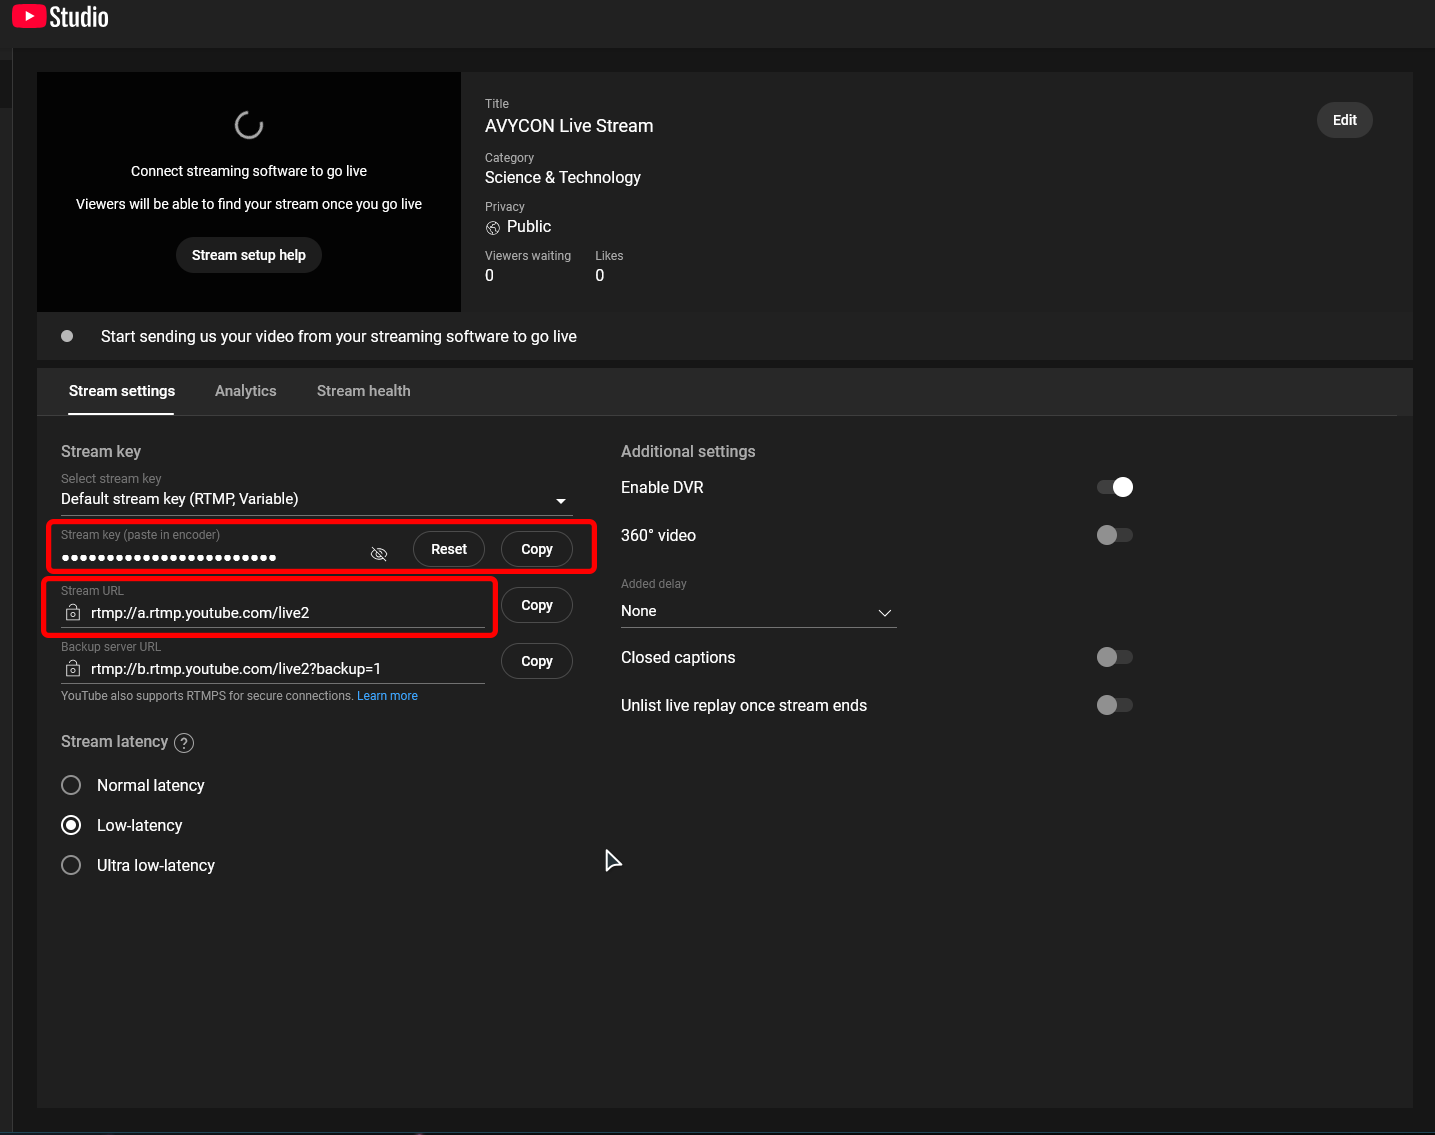The image size is (1435, 1135).
Task: Click the YouTube Studio logo
Action: [x=60, y=17]
